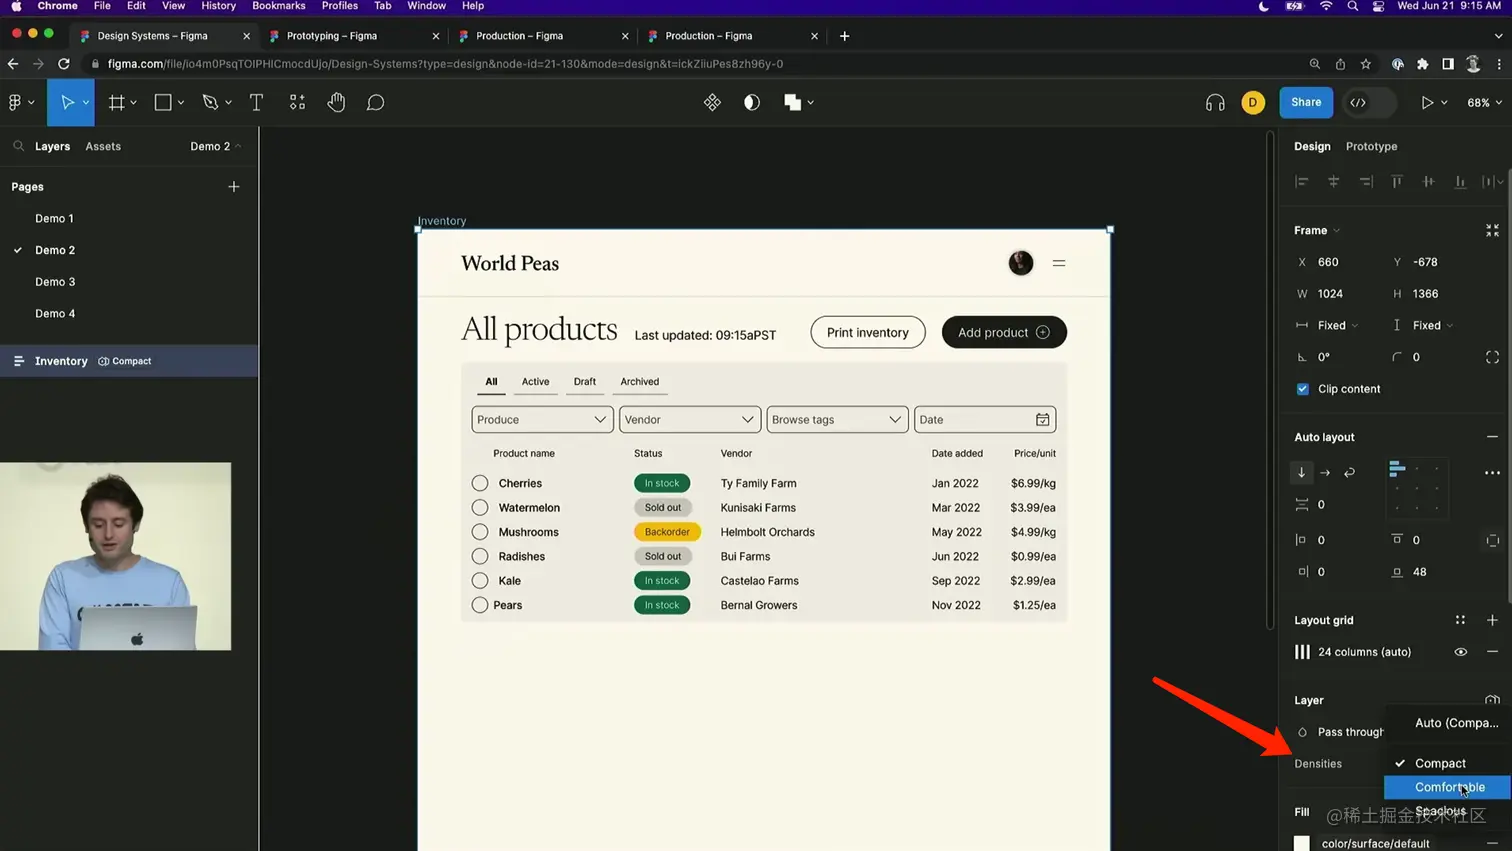Select the Rectangle shape tool
The image size is (1512, 851).
click(x=163, y=102)
